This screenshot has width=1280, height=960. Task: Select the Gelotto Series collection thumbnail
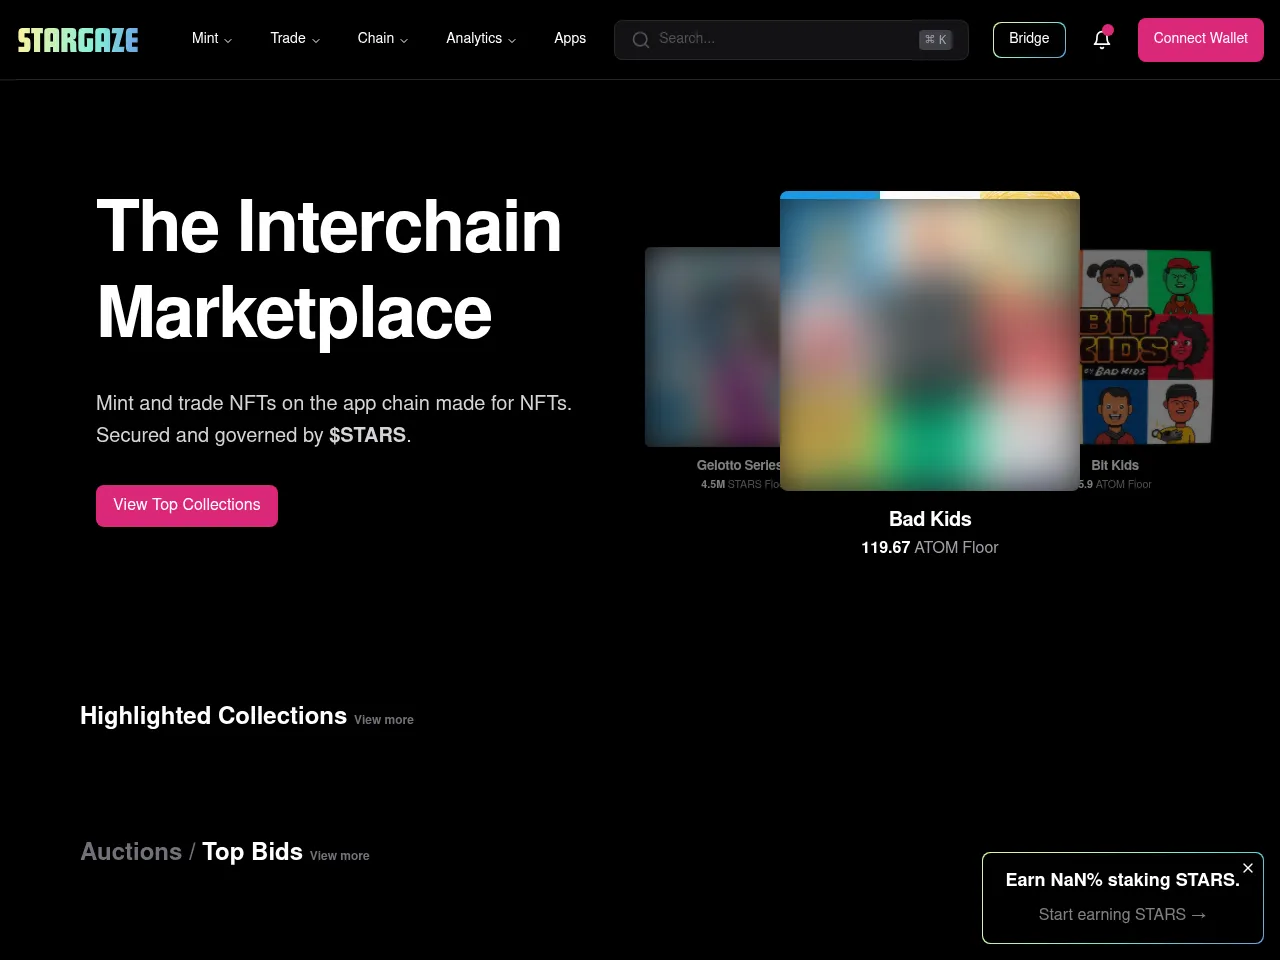coord(712,347)
